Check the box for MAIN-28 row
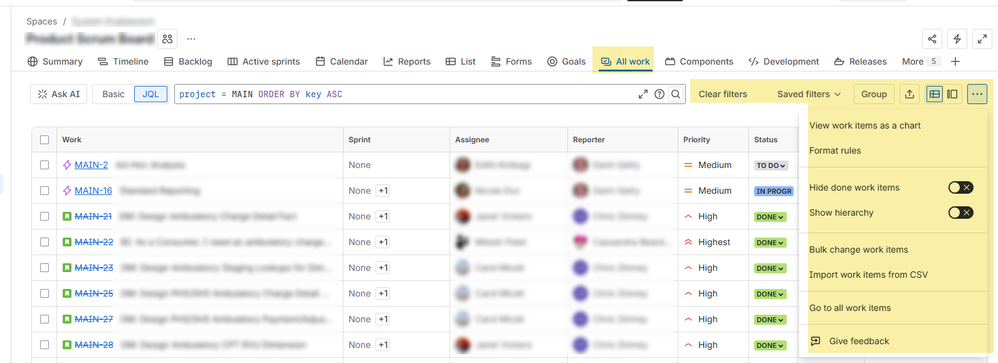Viewport: 998px width, 363px height. (x=45, y=345)
